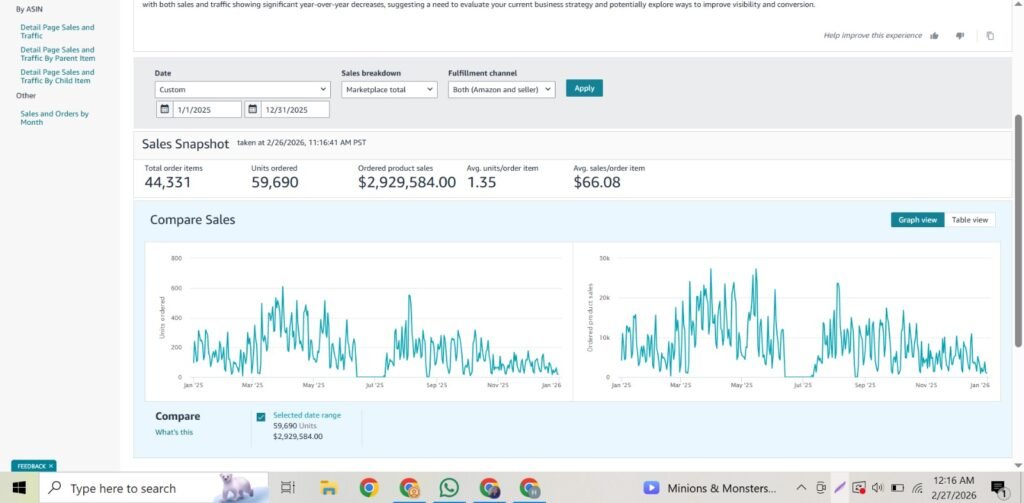
Task: Expand the Fulfillment channel dropdown
Action: (501, 89)
